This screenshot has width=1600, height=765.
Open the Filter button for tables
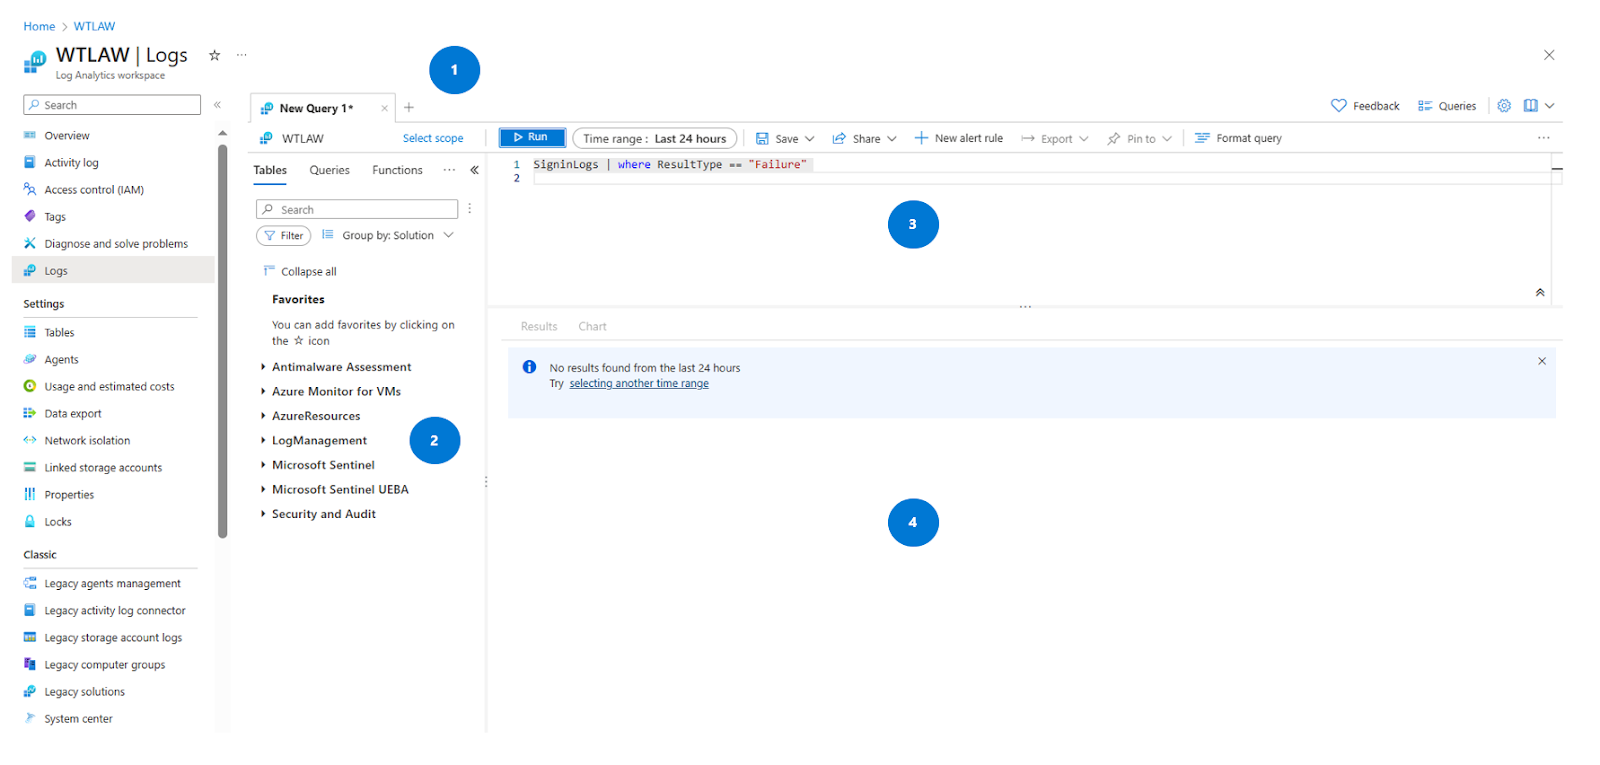point(284,236)
